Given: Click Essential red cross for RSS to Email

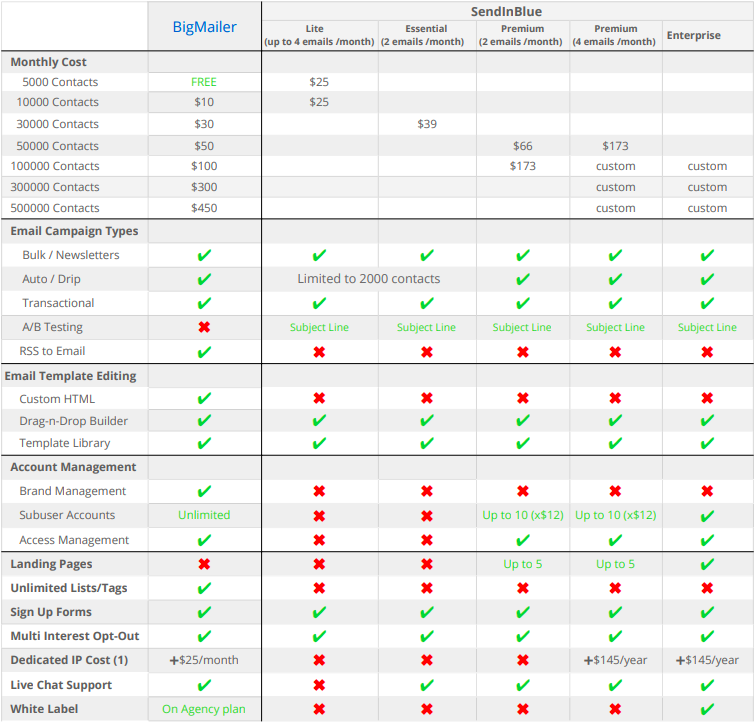Looking at the screenshot, I should 427,352.
